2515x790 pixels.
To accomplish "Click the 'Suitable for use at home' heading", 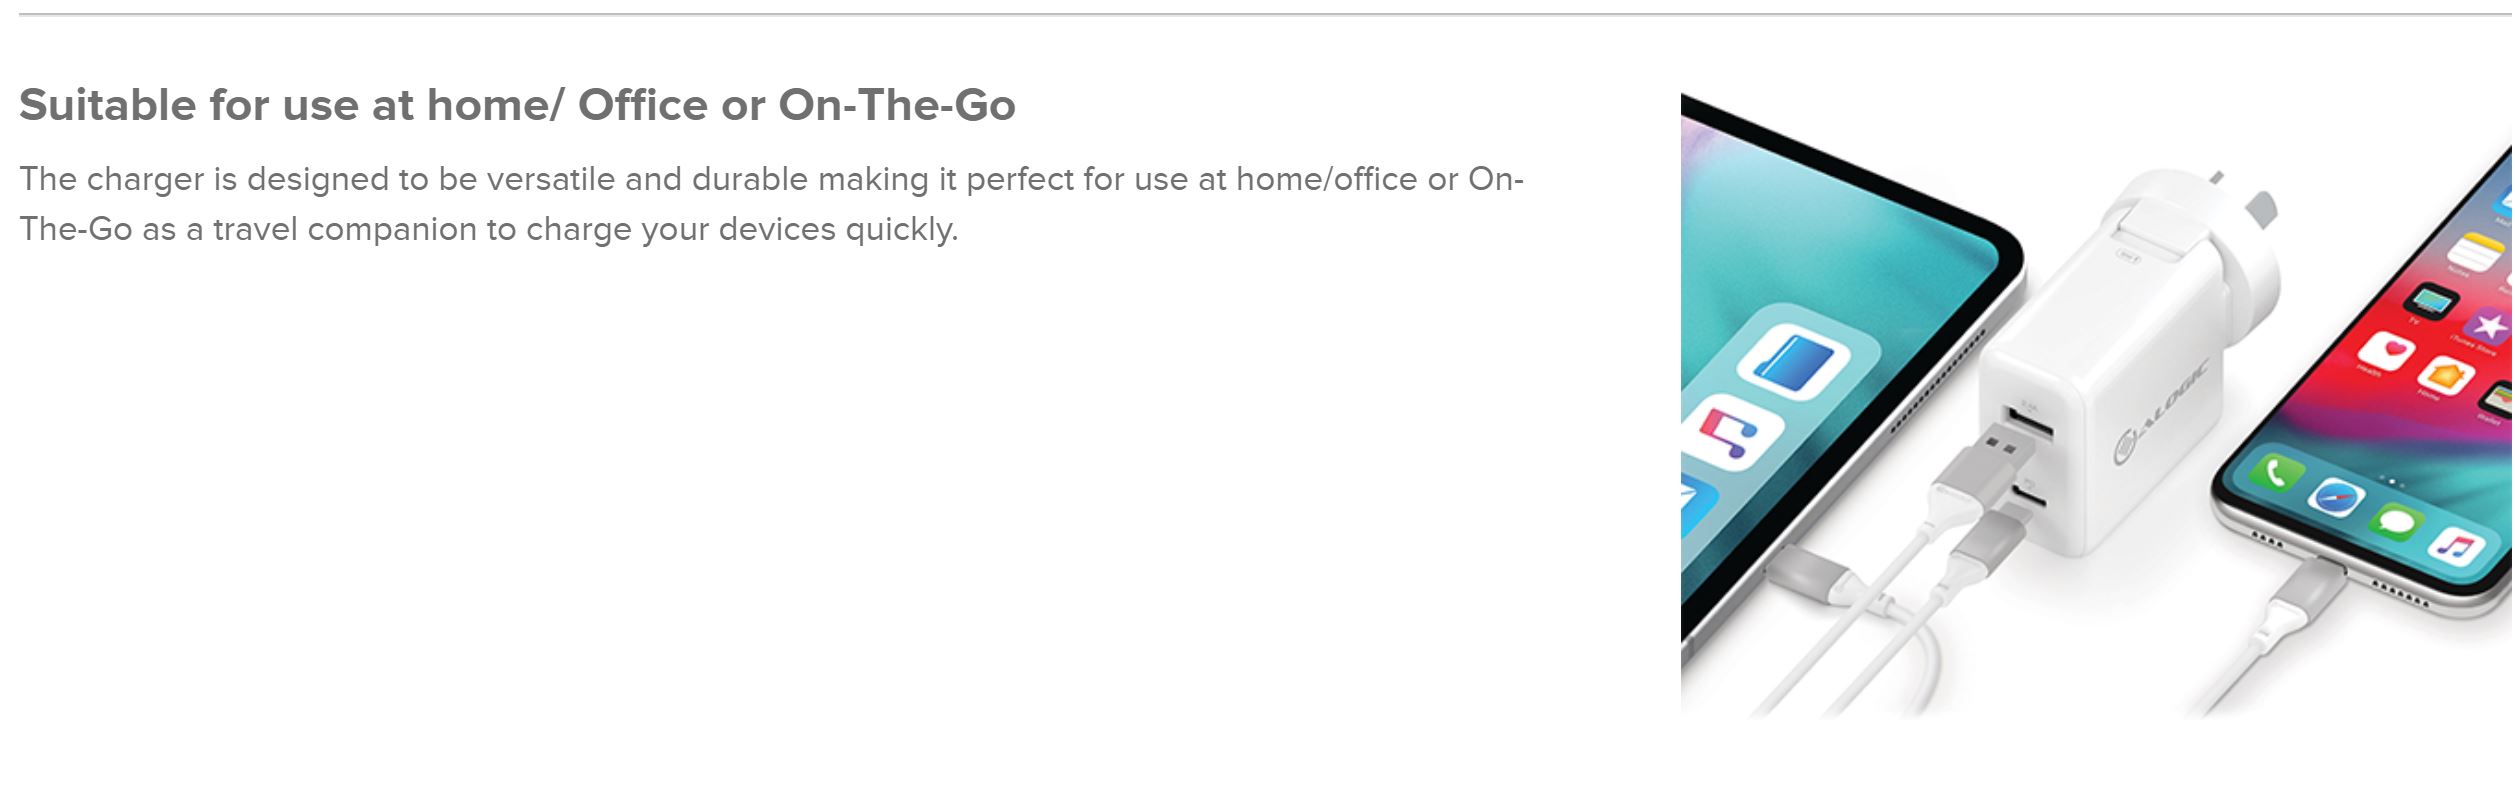I will click(517, 105).
